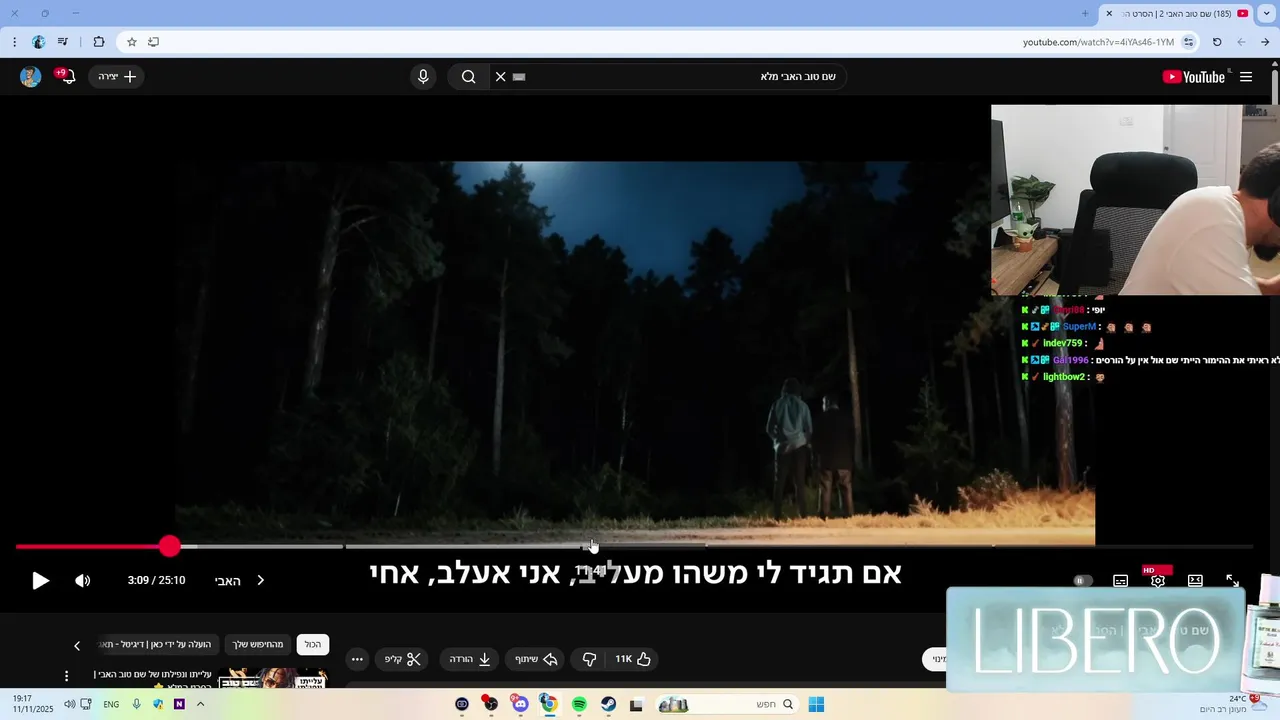Reload the current page
The width and height of the screenshot is (1280, 720).
[1217, 42]
